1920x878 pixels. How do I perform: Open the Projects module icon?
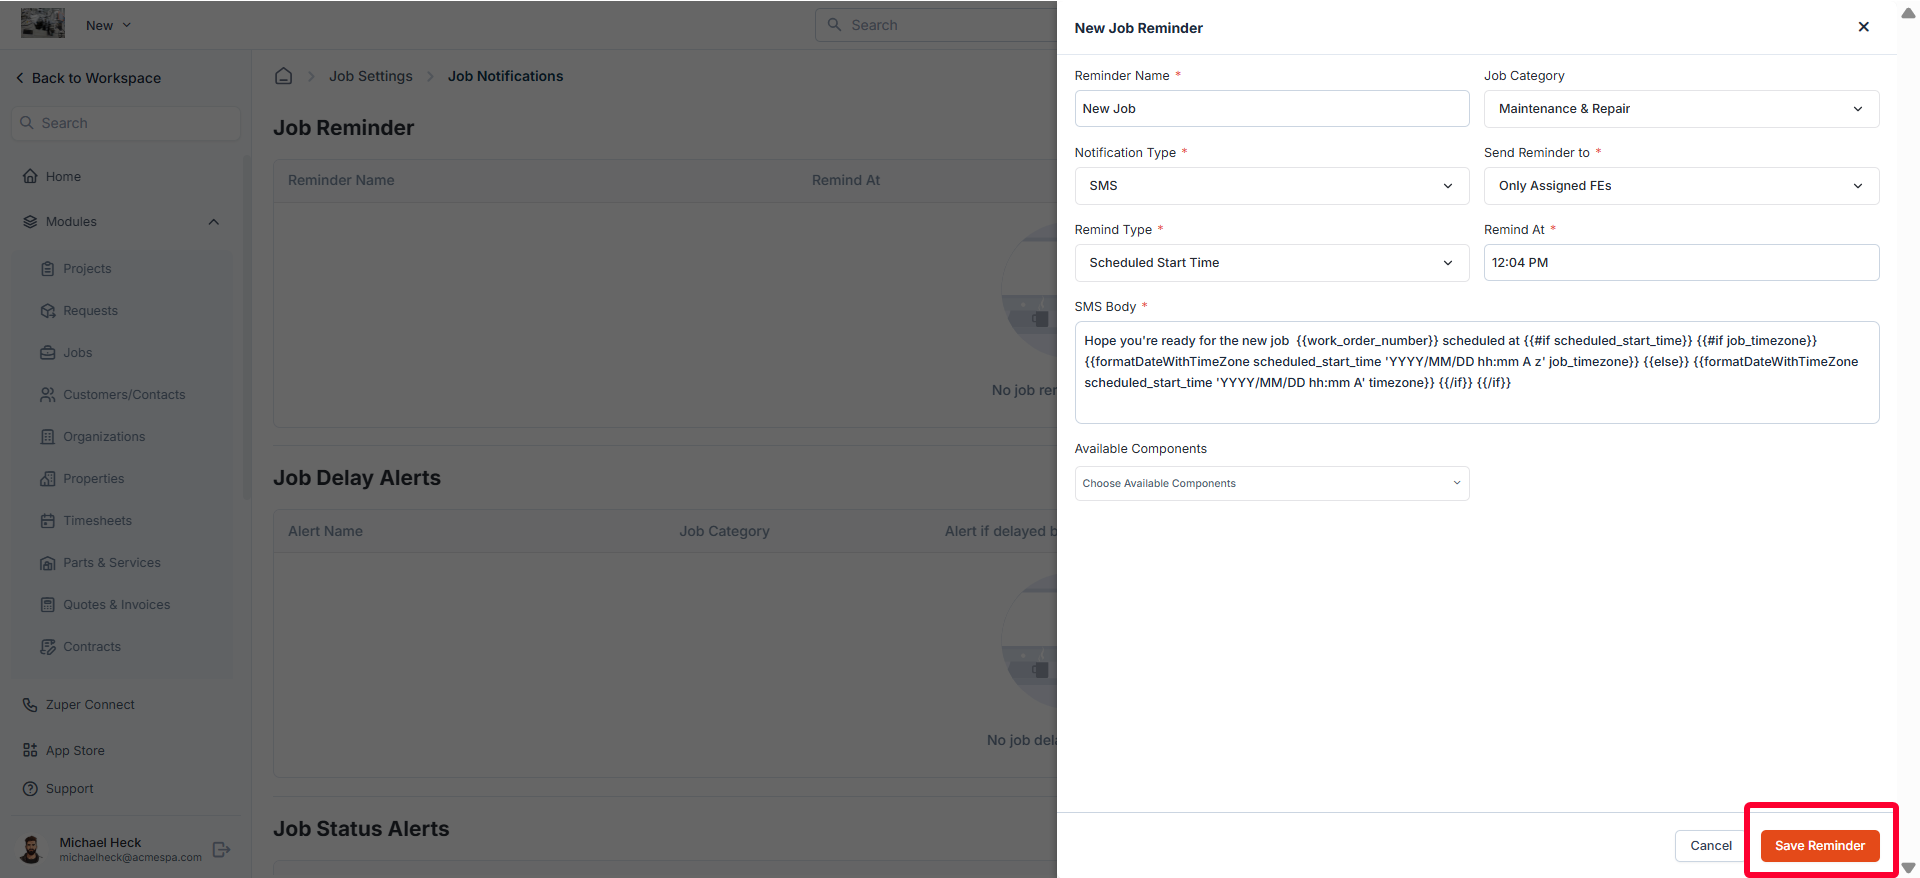(48, 269)
